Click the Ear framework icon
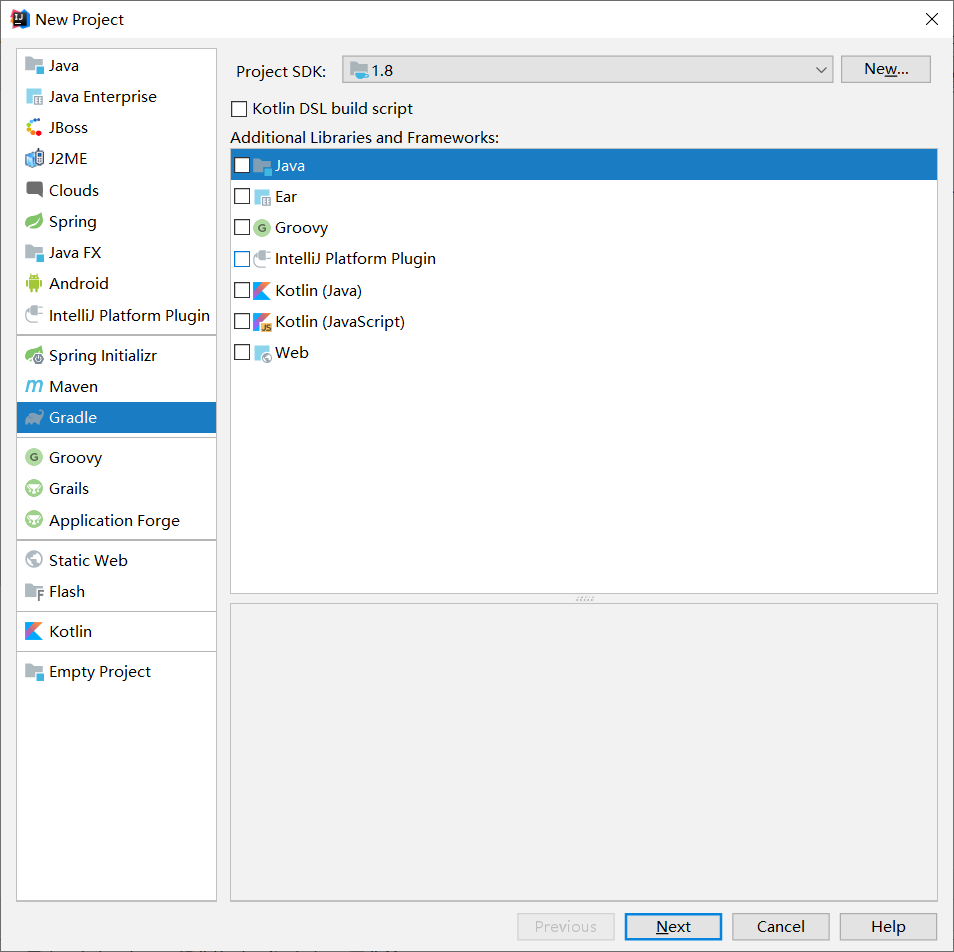 point(262,197)
